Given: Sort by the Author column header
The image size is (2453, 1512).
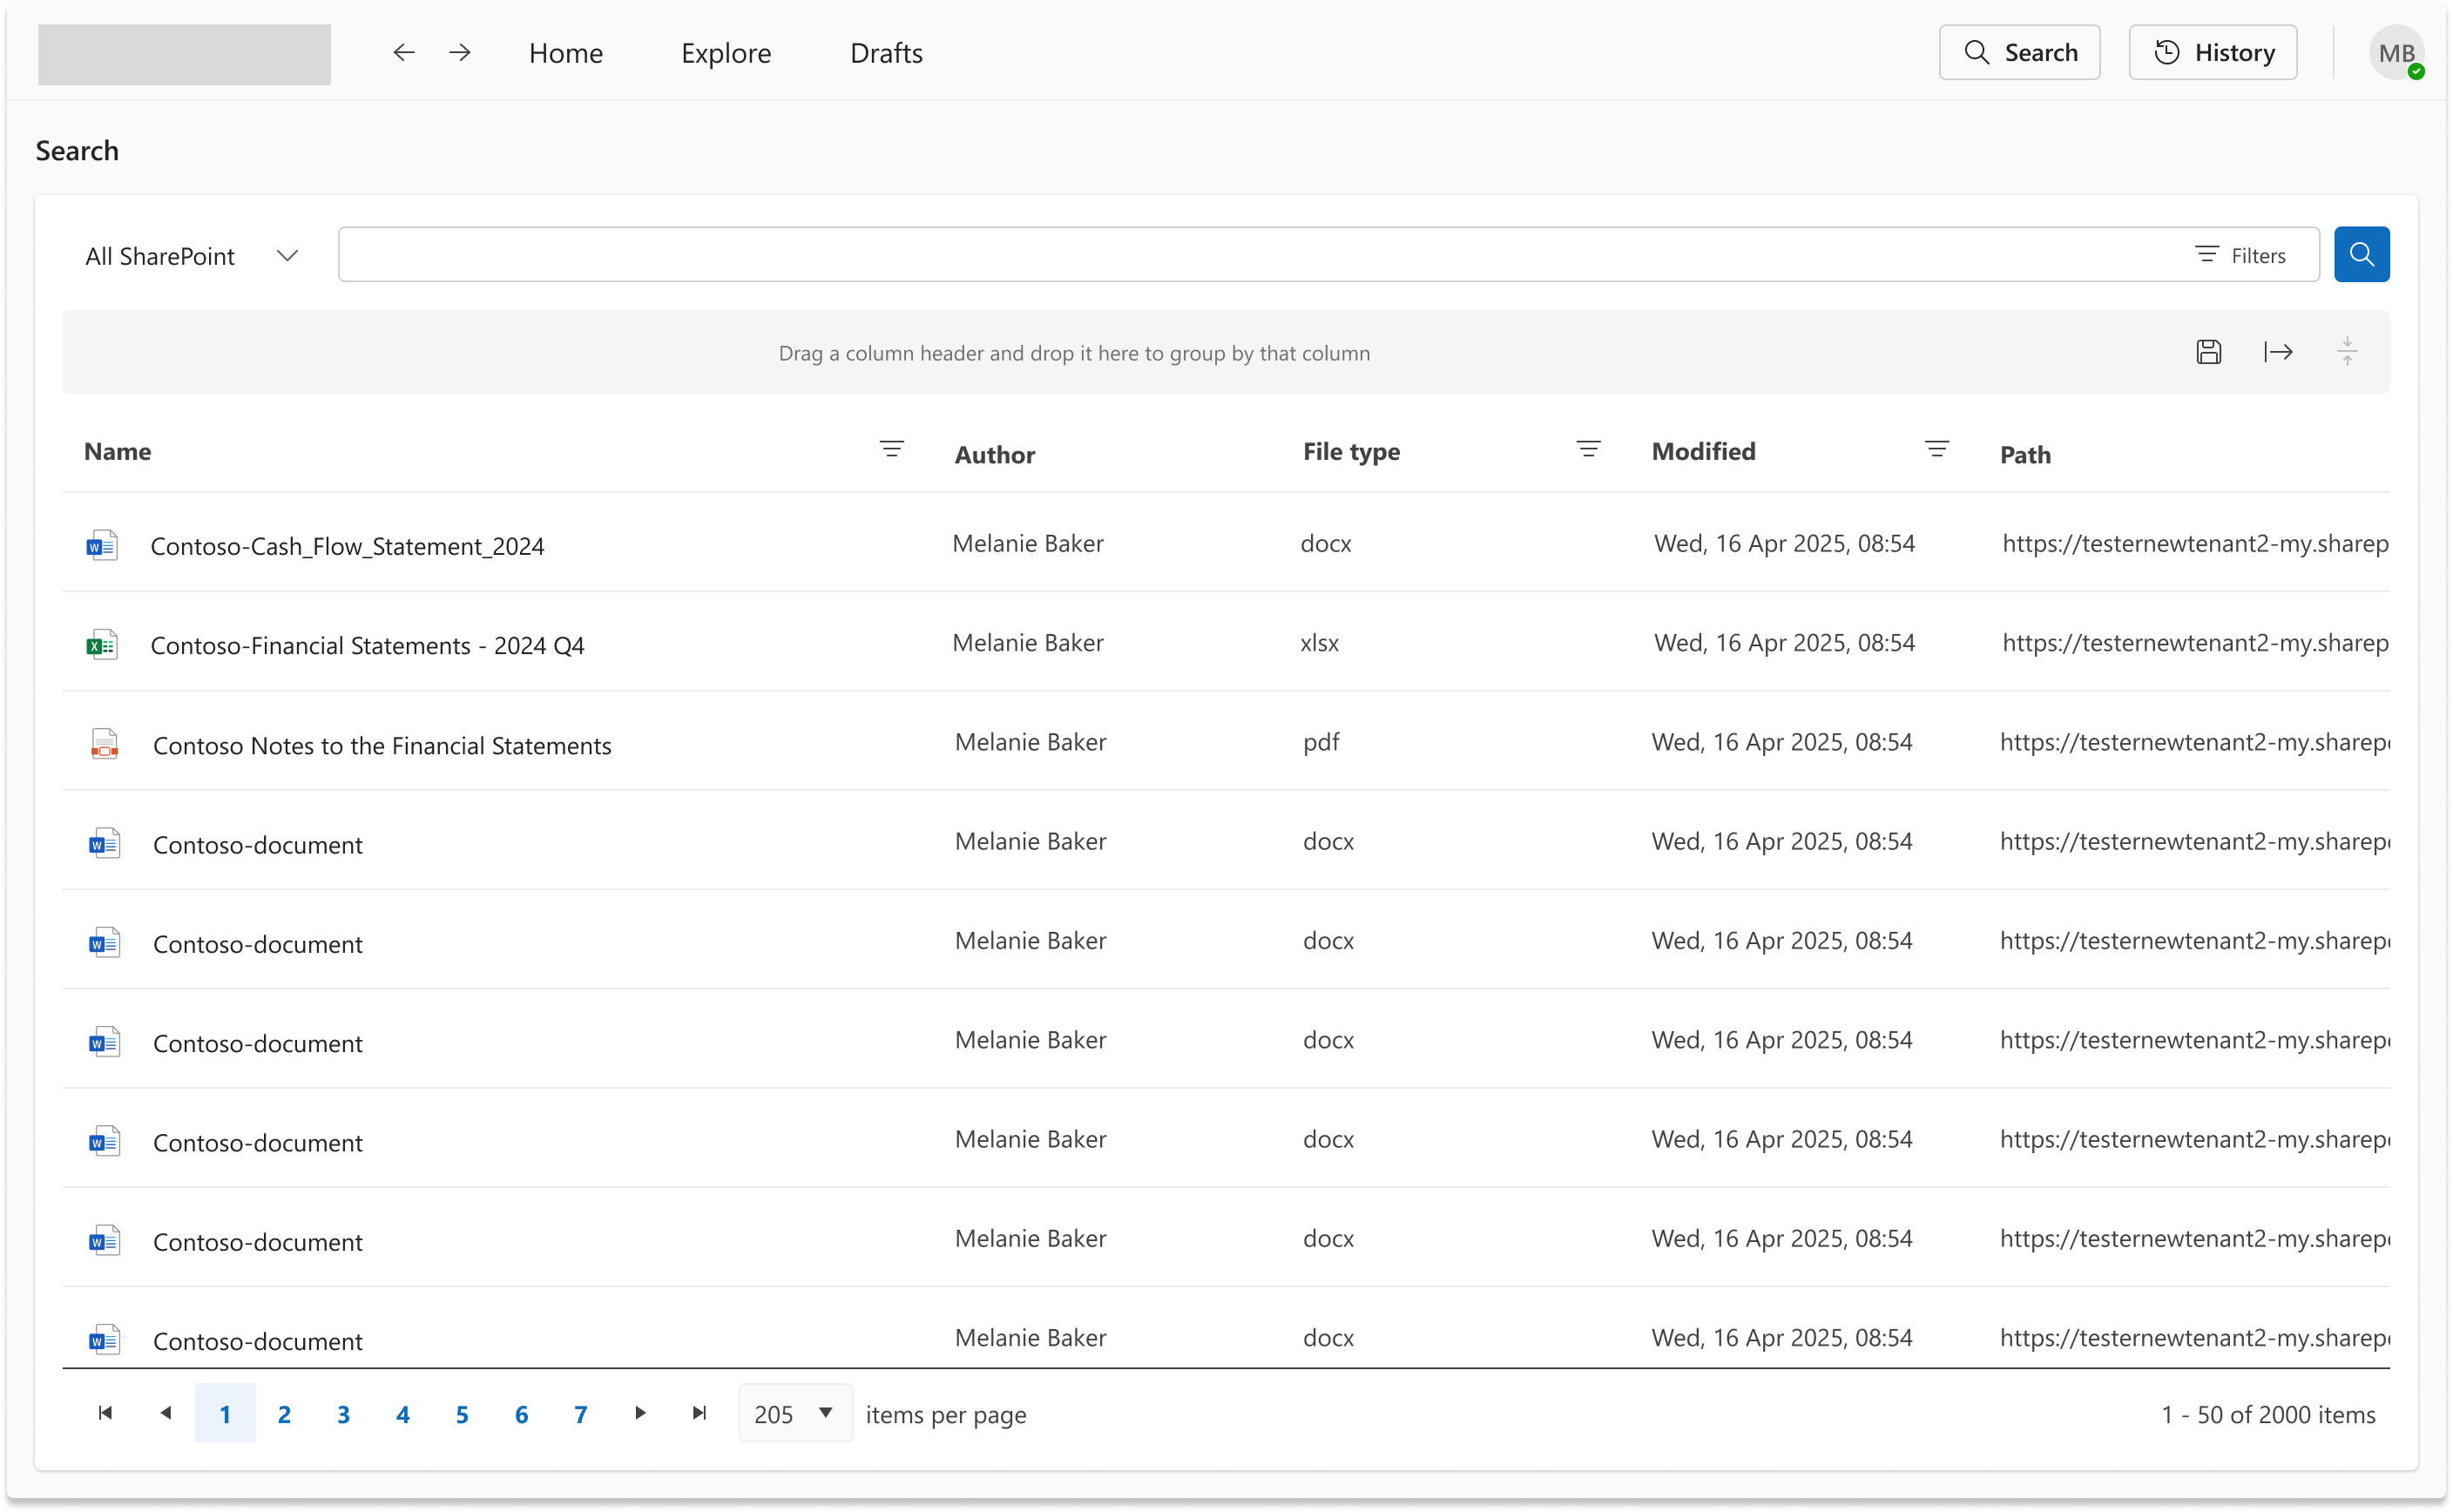Looking at the screenshot, I should tap(994, 455).
